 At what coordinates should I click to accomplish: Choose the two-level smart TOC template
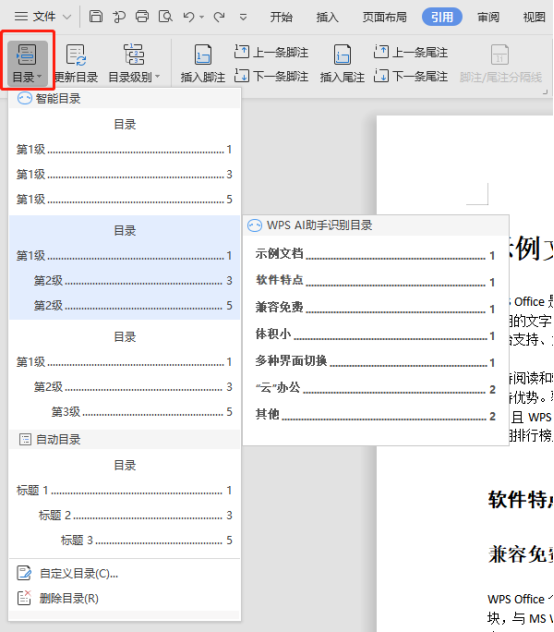tap(124, 268)
